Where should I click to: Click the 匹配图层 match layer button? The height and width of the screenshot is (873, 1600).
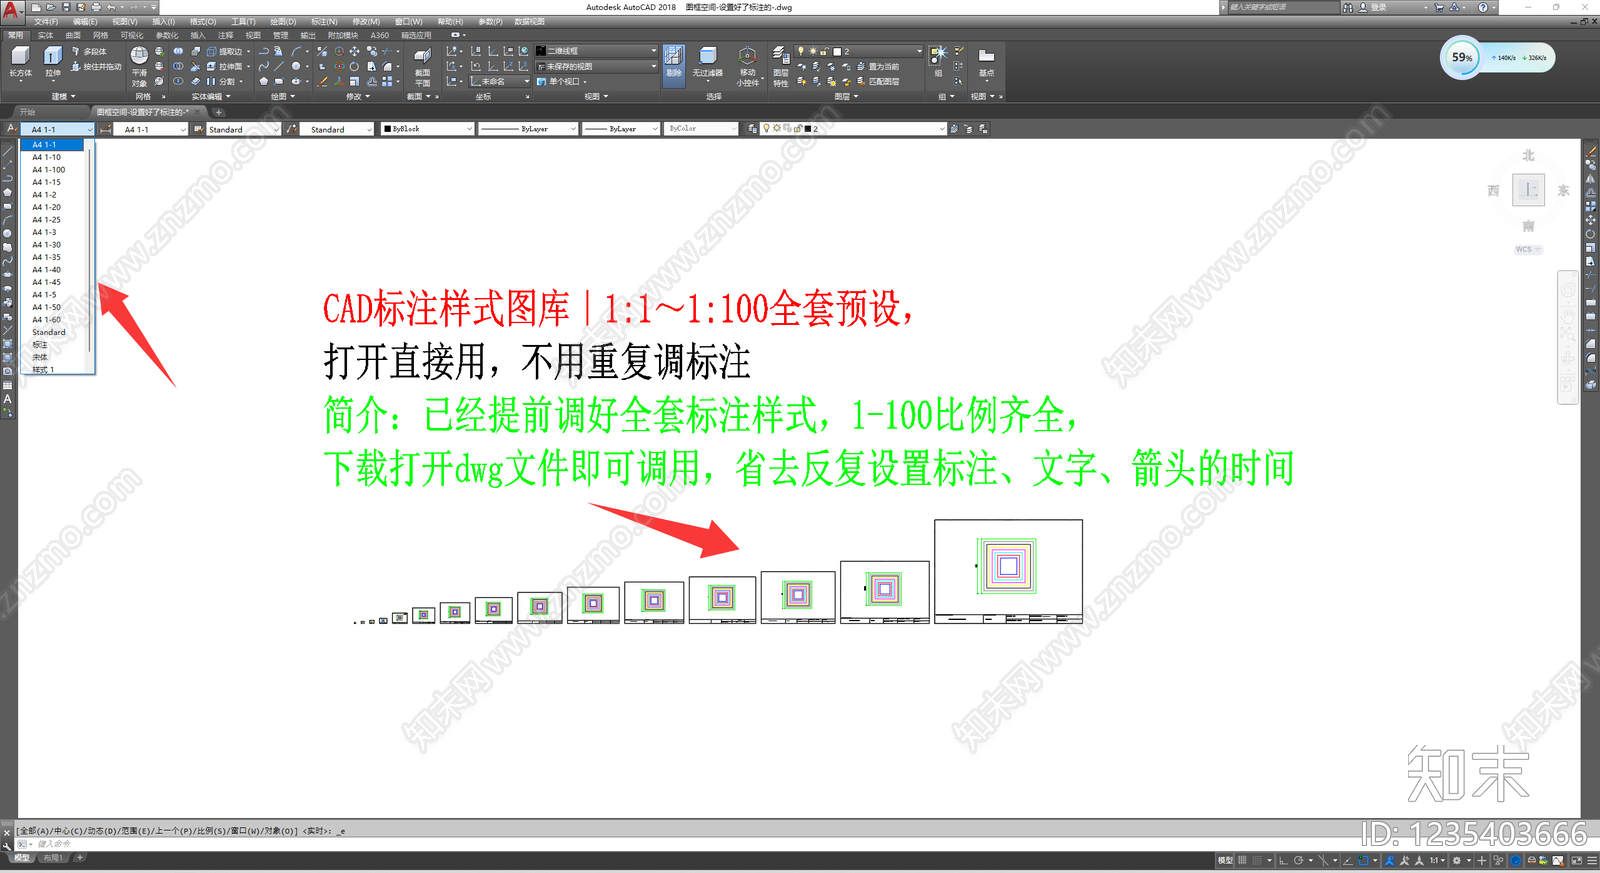tap(878, 82)
